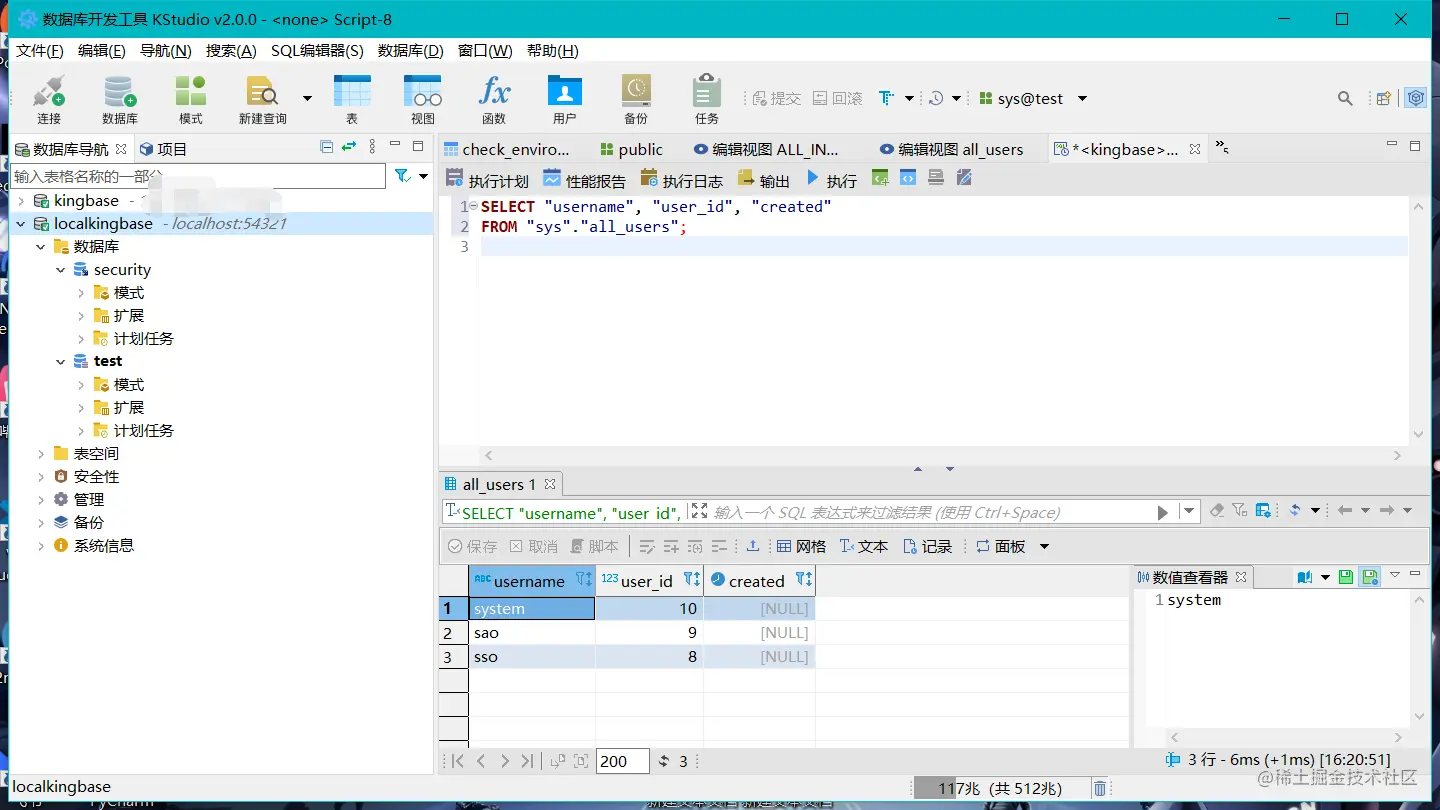The image size is (1440, 810).
Task: Switch to the 编辑视图 all_users tab
Action: 951,149
